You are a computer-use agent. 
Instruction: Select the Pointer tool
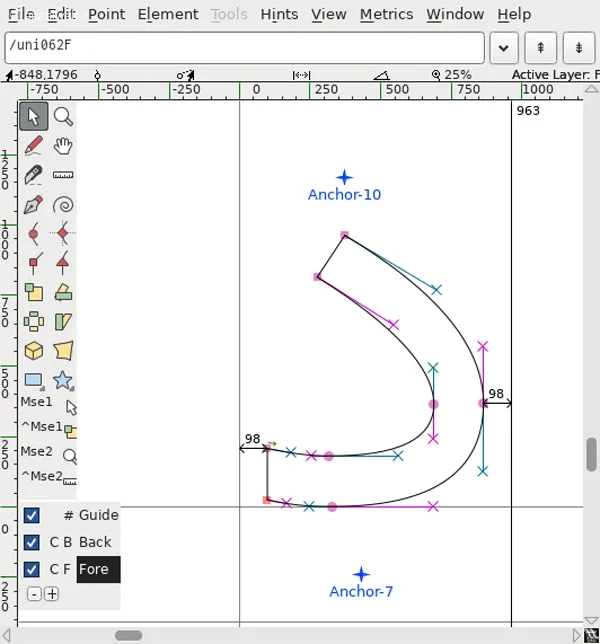tap(33, 116)
